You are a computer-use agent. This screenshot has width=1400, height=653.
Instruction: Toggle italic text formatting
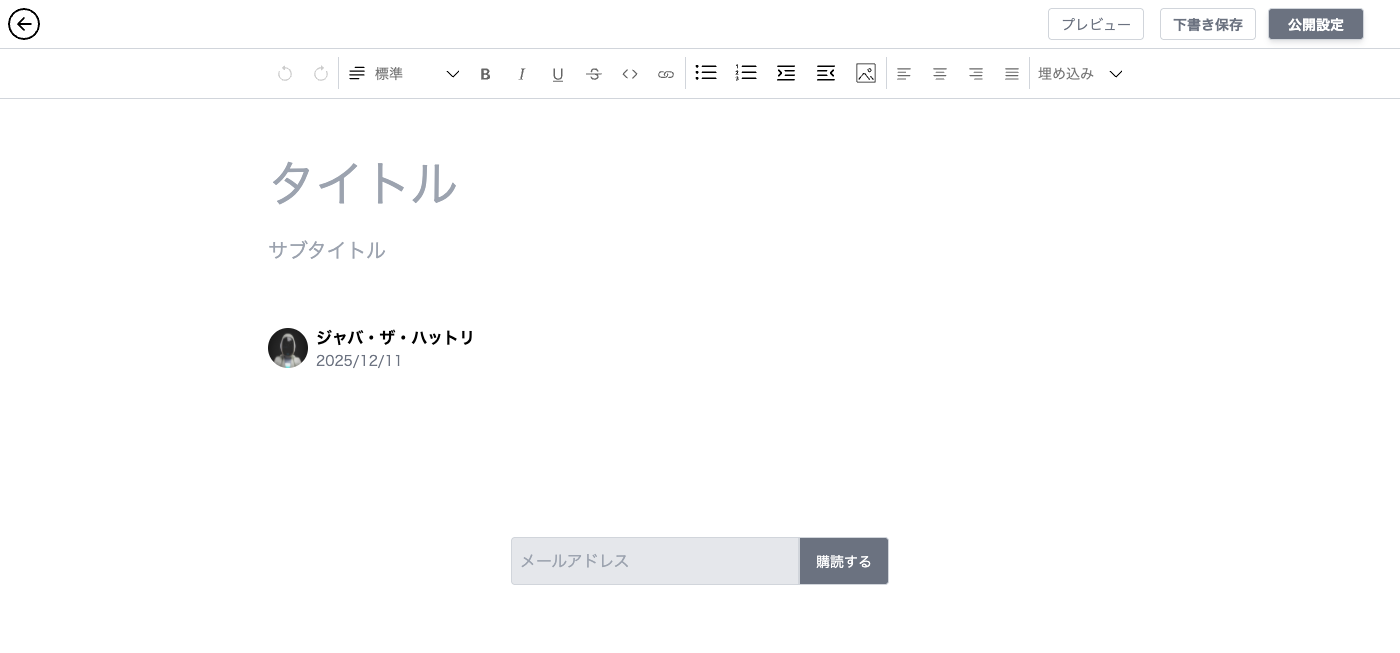(x=521, y=74)
